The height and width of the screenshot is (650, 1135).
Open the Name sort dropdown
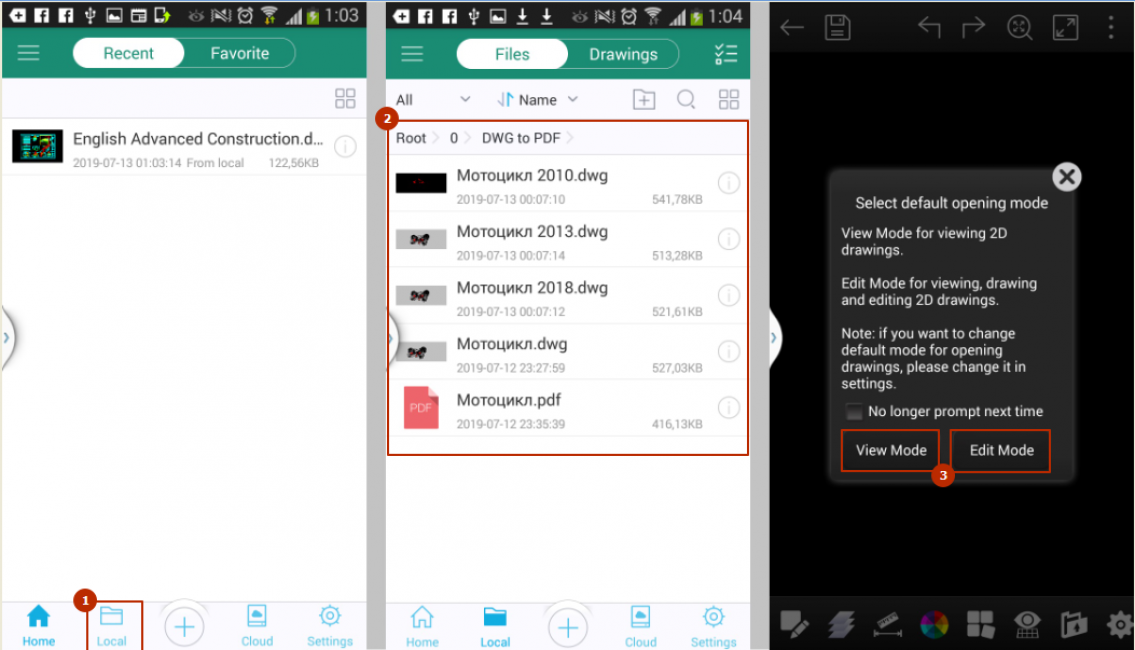(538, 99)
